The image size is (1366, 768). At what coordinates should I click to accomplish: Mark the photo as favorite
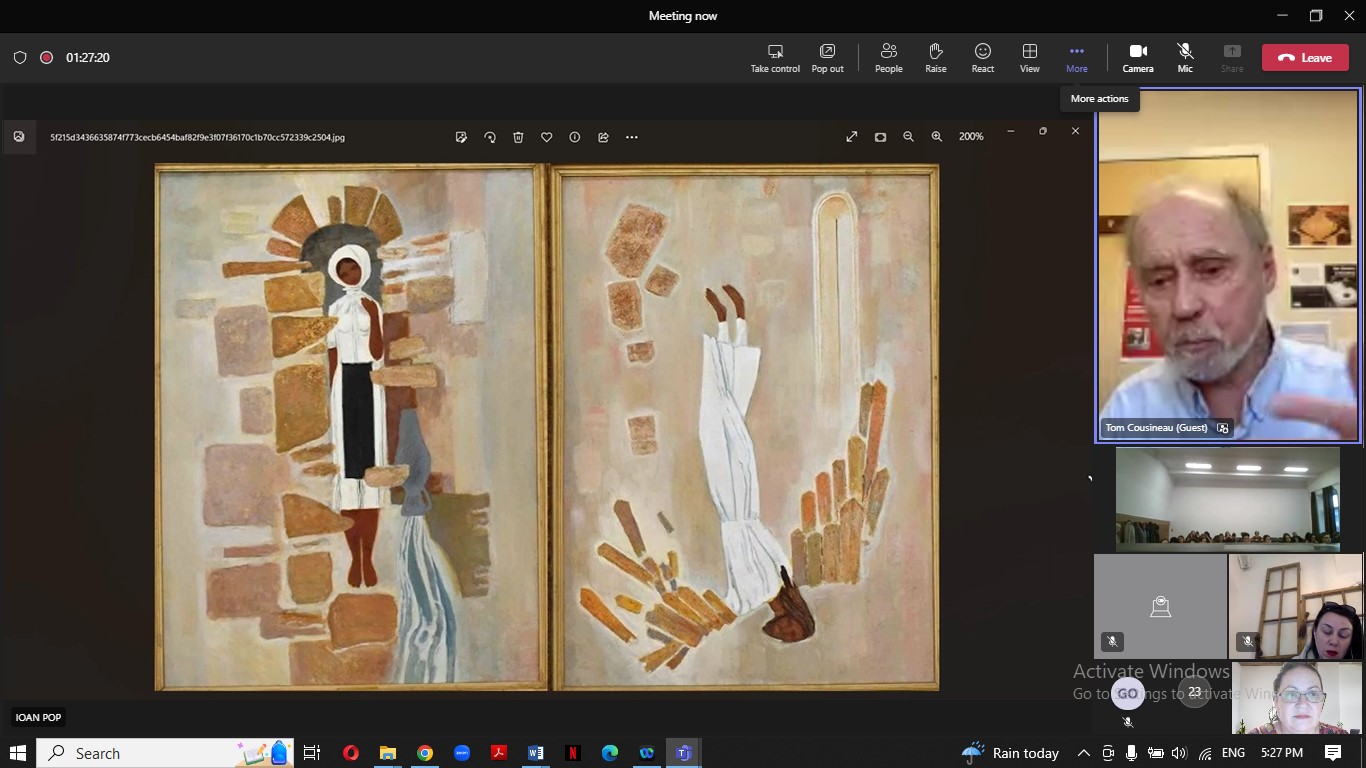coord(546,137)
